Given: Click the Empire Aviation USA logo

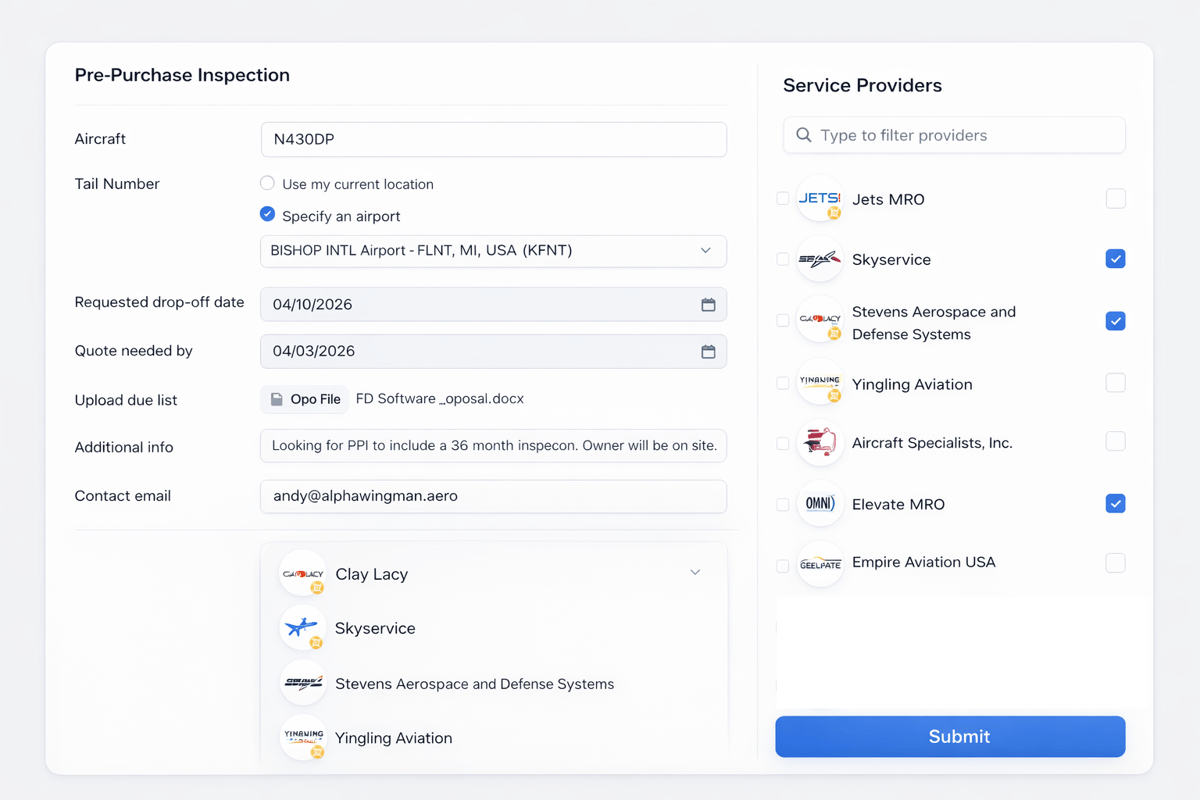Looking at the screenshot, I should tap(820, 563).
